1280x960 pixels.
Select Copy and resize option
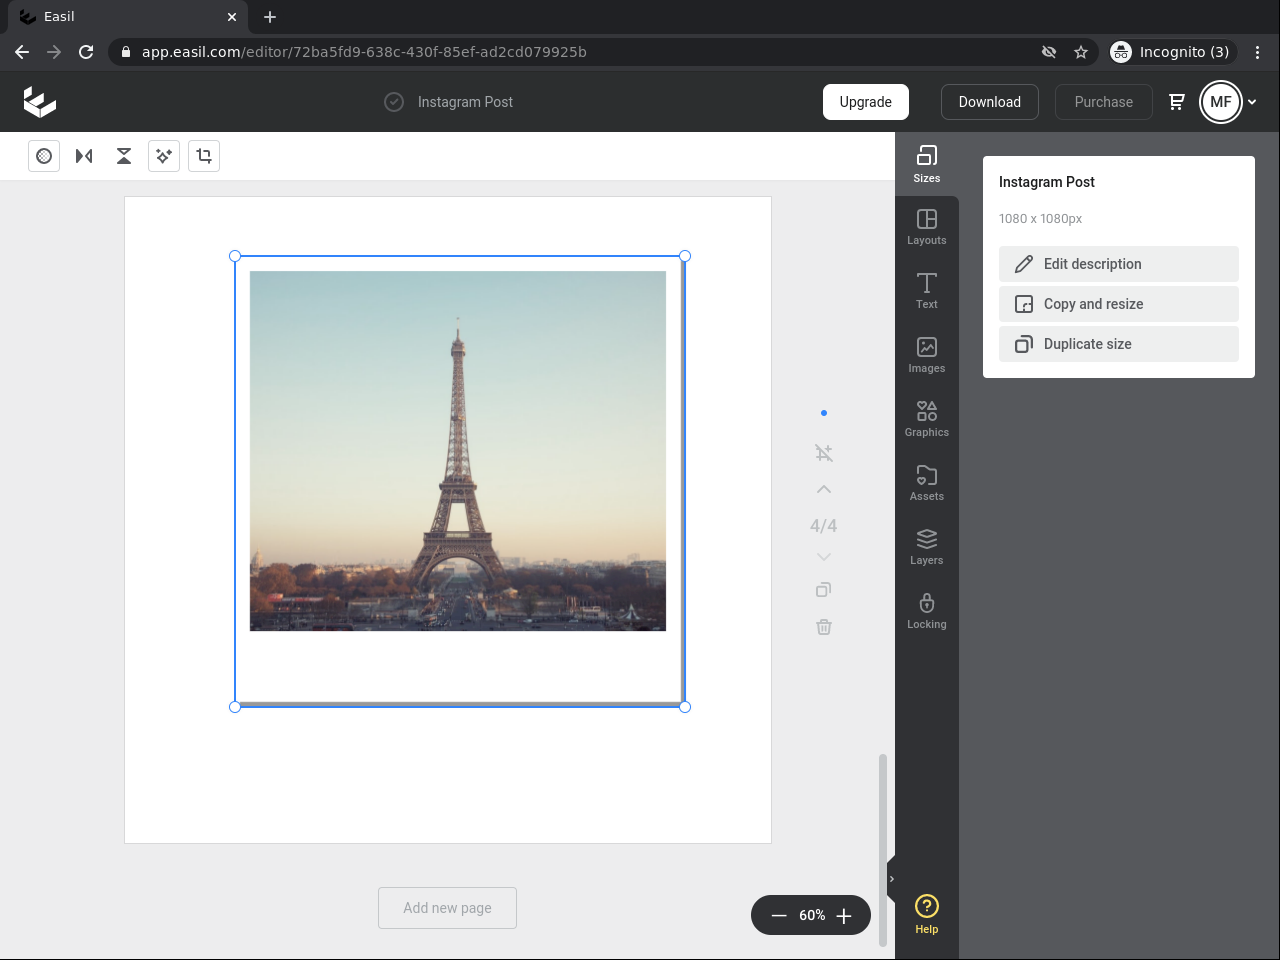pos(1119,304)
